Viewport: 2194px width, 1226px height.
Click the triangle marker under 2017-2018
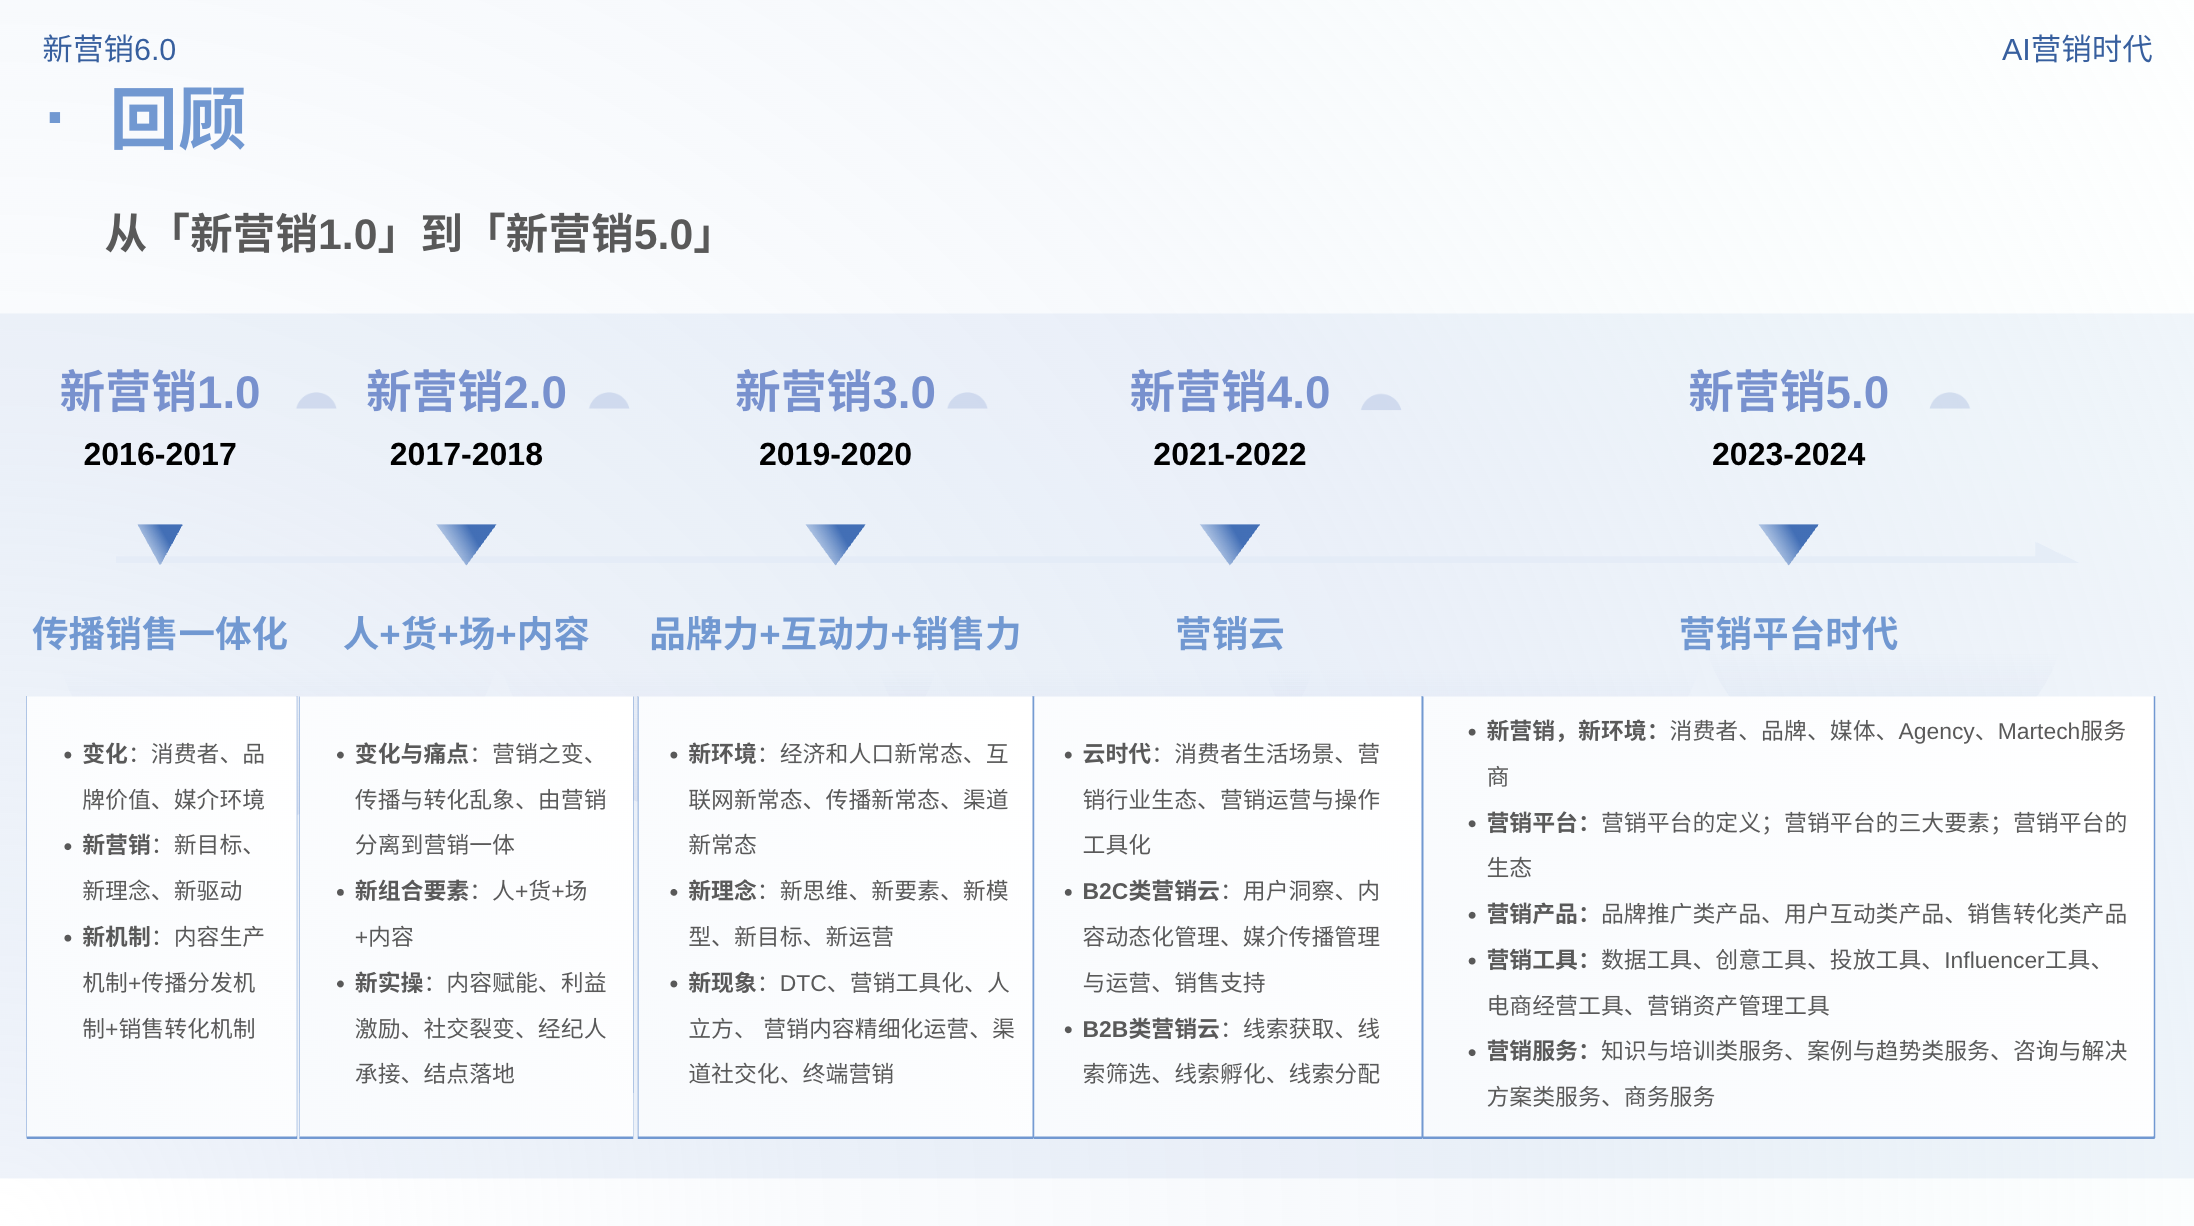(x=466, y=541)
